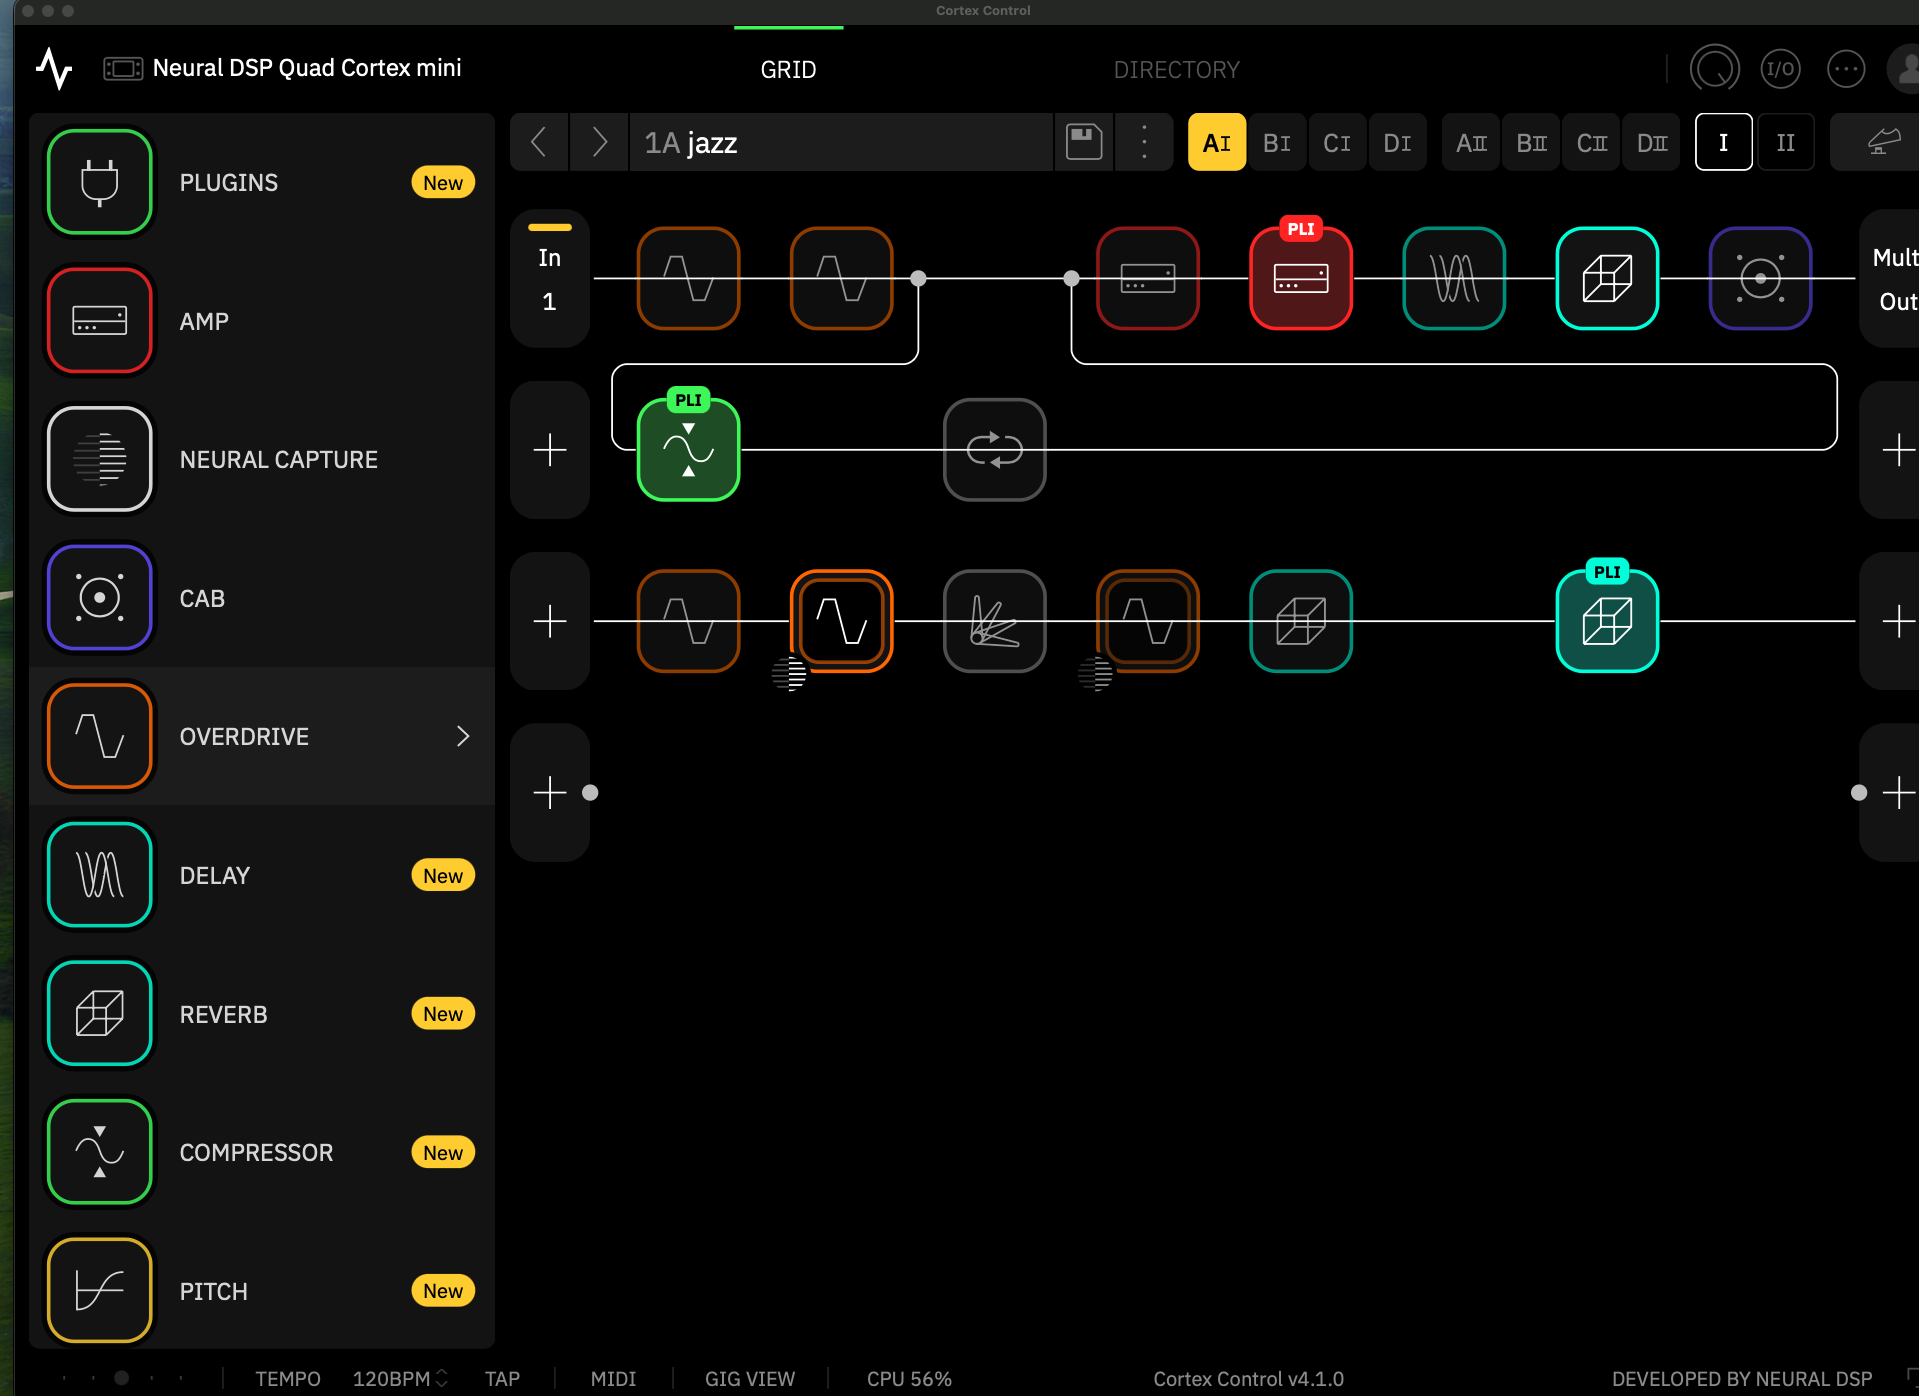Select the dim amp block in row one
The image size is (1919, 1396).
coord(1148,278)
